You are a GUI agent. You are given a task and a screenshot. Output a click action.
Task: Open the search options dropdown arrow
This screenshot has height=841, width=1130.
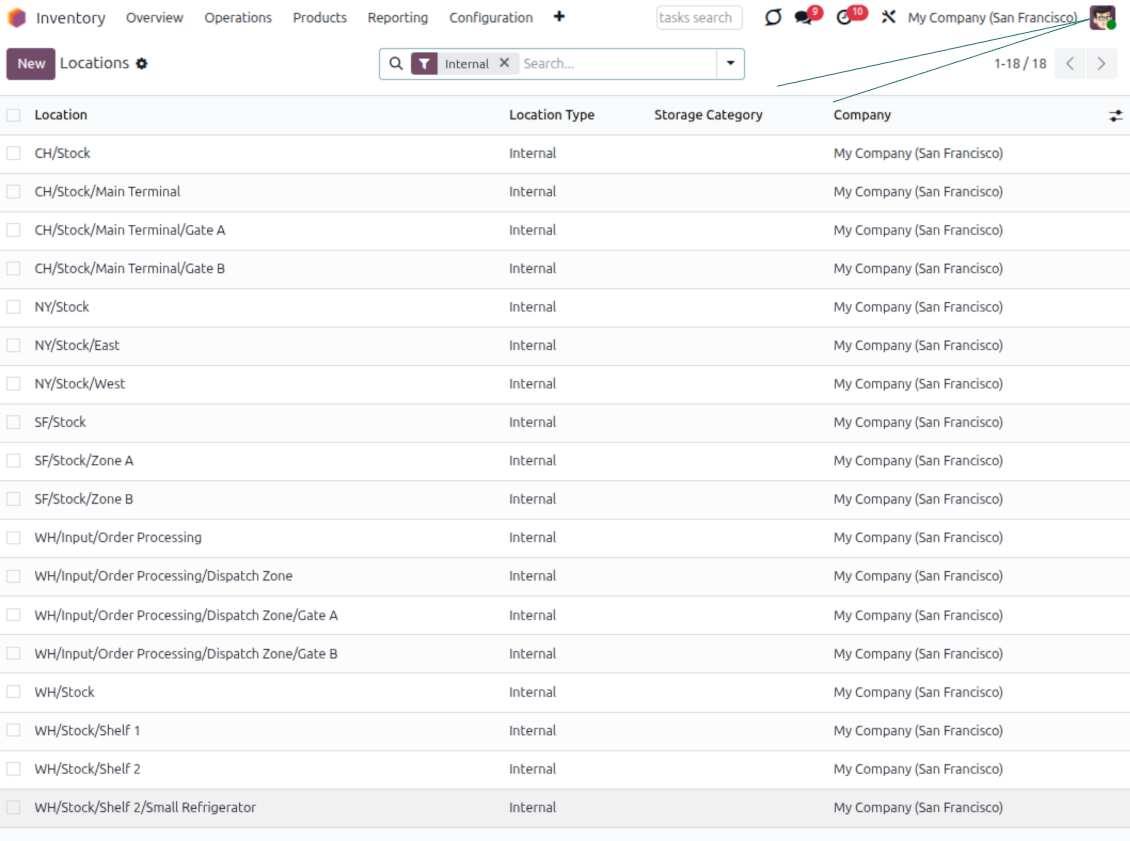(729, 63)
